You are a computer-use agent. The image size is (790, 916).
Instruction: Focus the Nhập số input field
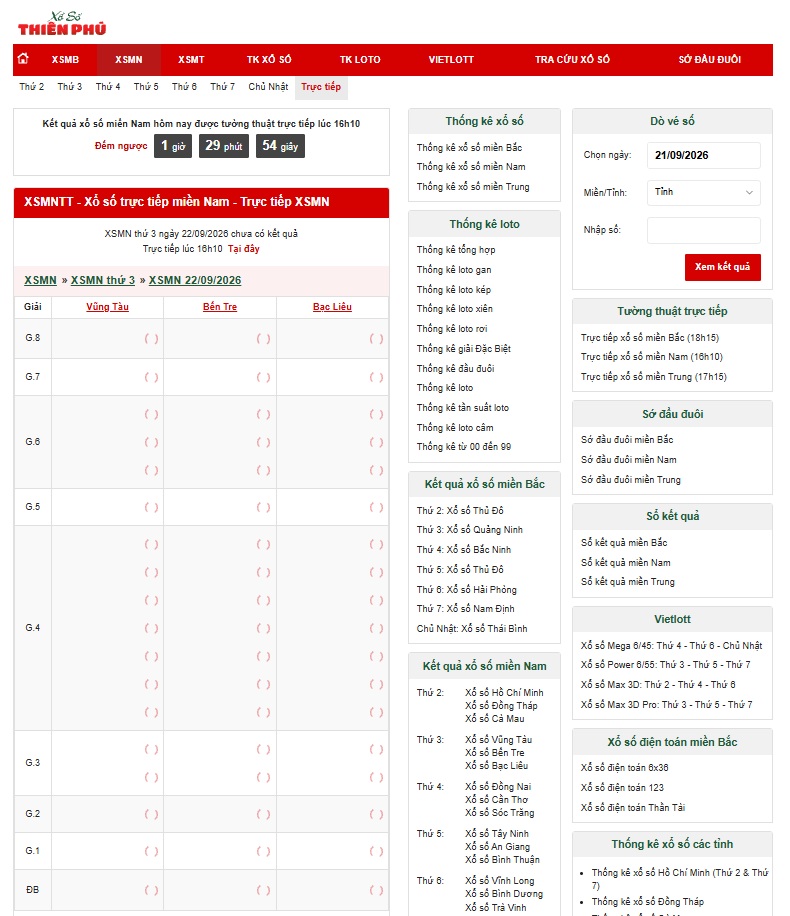pos(704,230)
